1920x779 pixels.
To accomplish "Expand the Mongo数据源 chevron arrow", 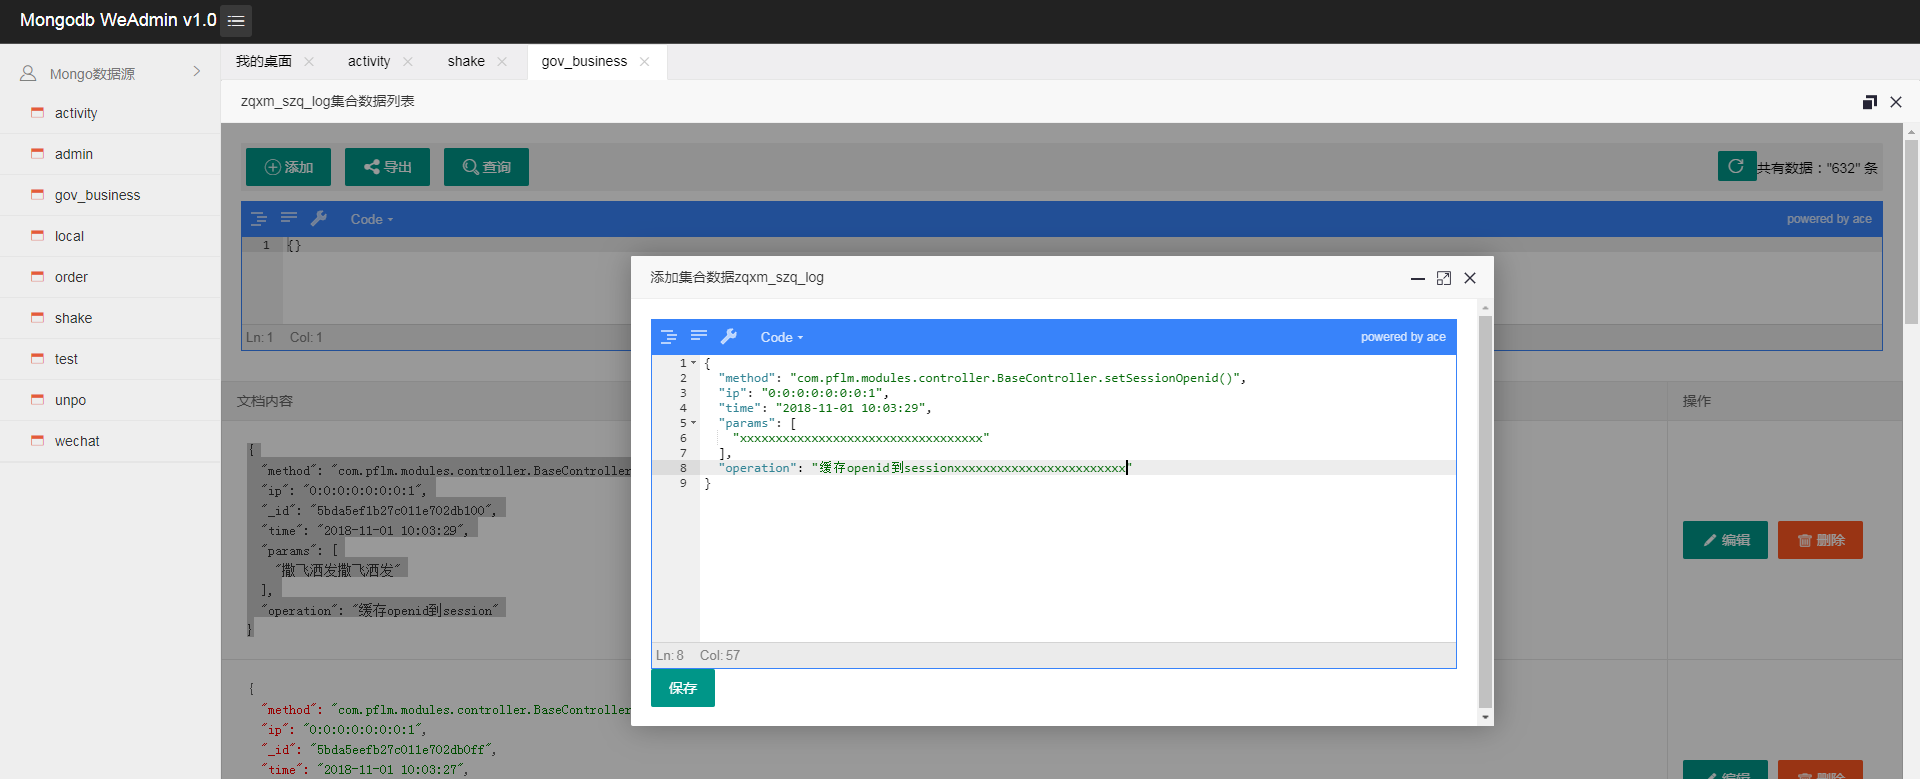I will [197, 71].
